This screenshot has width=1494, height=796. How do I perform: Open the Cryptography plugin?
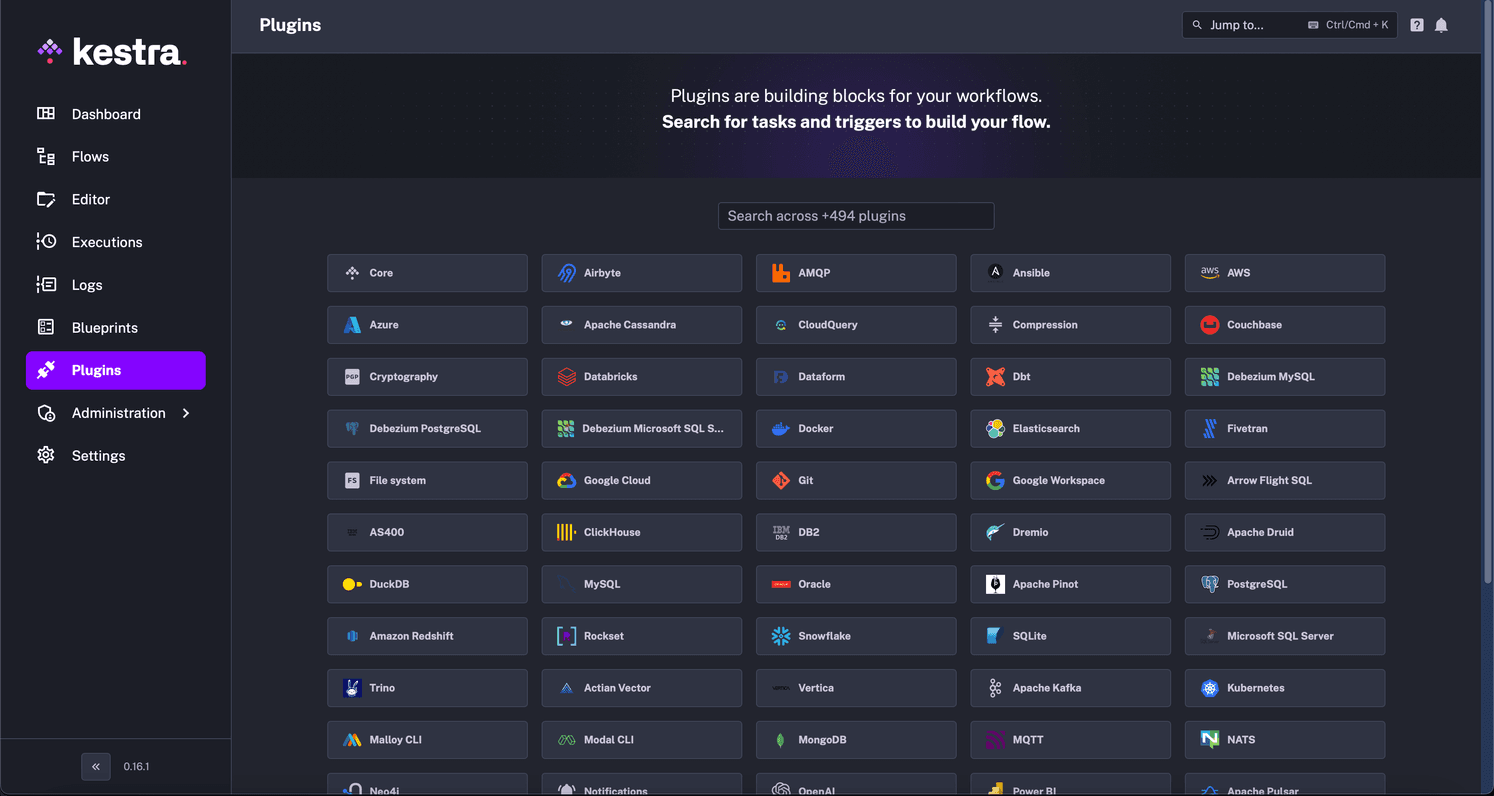[x=427, y=377]
